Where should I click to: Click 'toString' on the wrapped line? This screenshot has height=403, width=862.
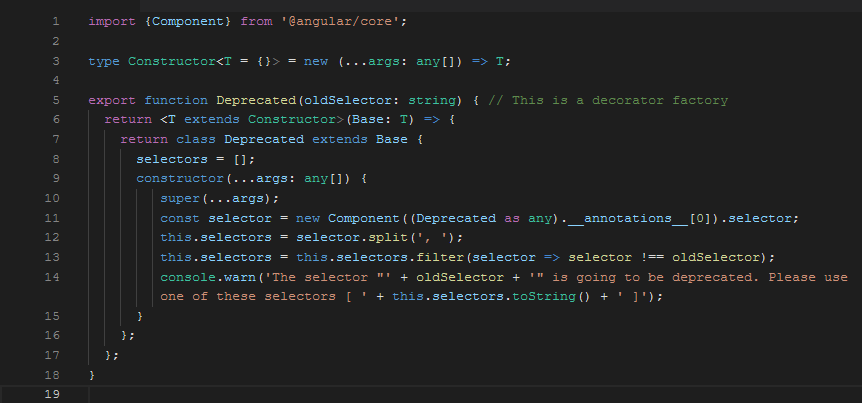[x=544, y=296]
